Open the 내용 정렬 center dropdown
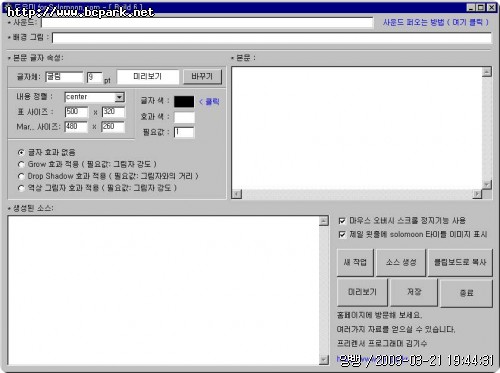500x373 pixels. 119,97
